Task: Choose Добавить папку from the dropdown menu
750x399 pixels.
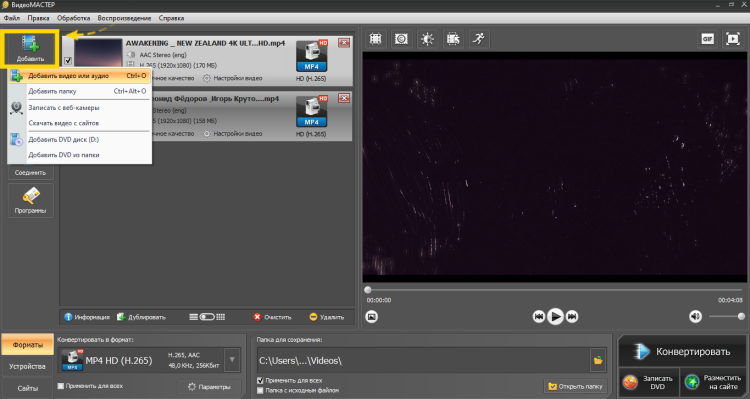Action: 80,91
